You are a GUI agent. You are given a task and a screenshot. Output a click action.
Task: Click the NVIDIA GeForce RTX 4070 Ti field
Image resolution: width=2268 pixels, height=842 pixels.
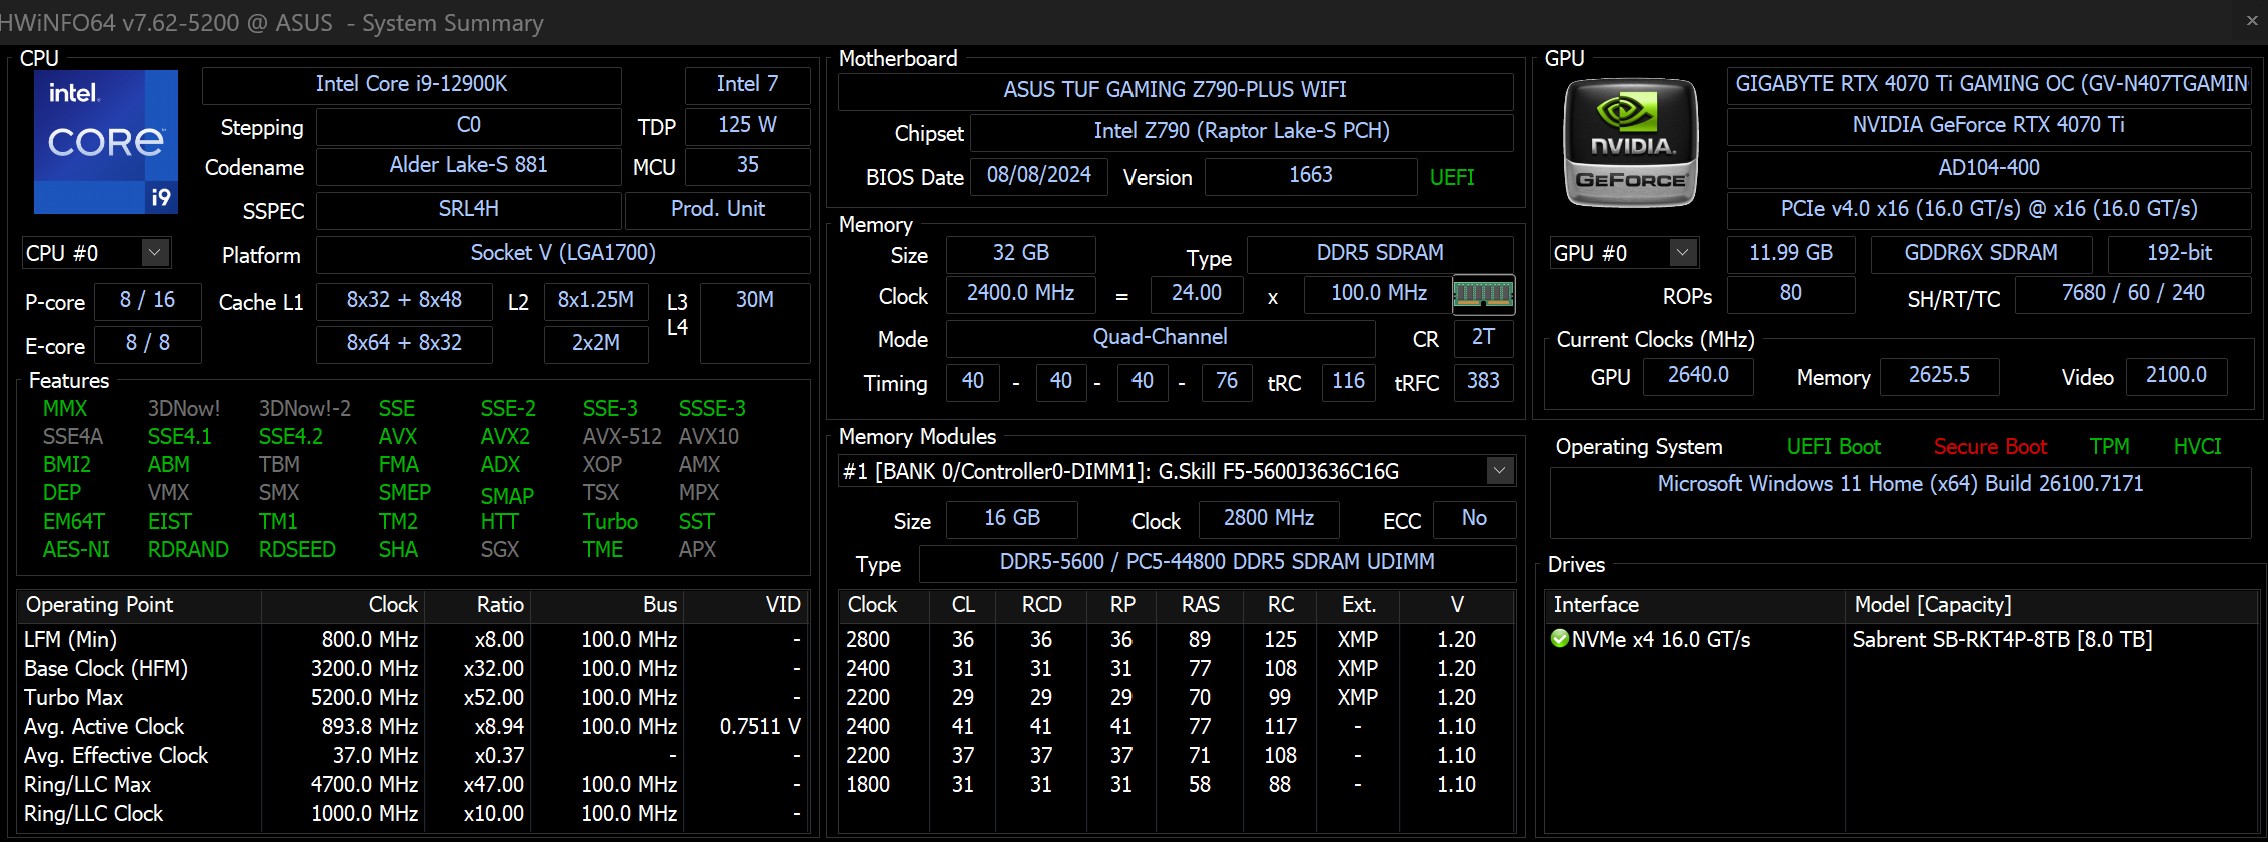coord(1987,125)
